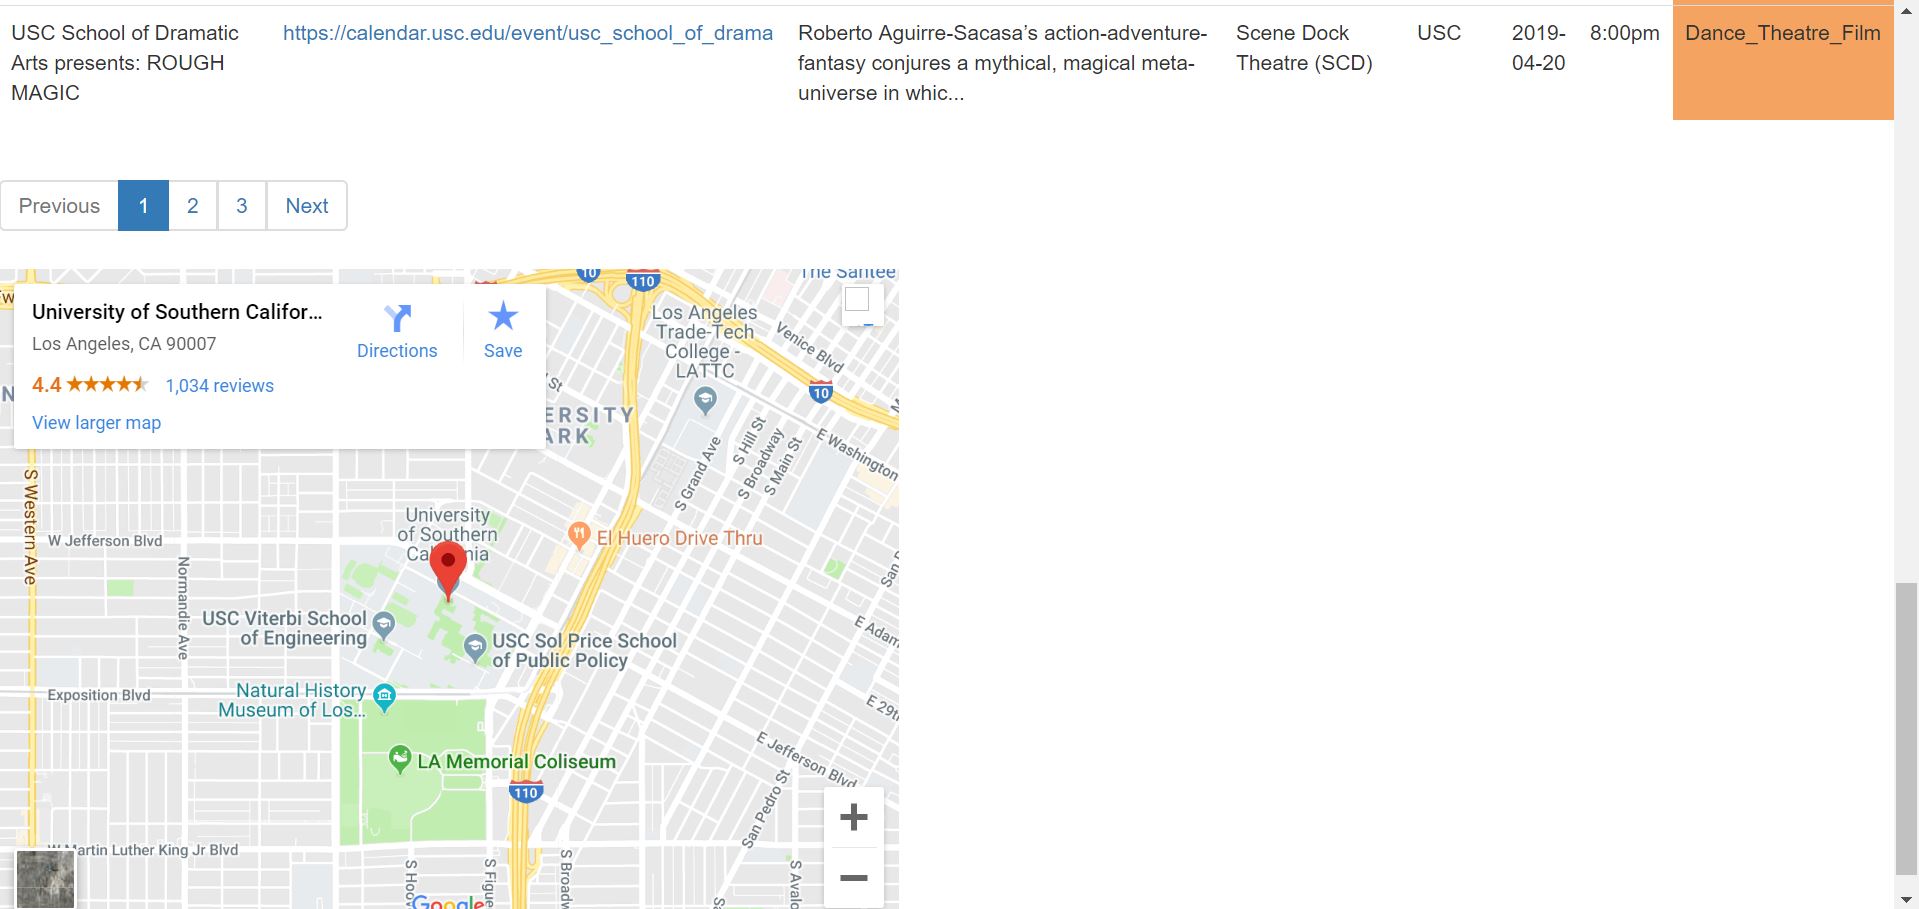1919x909 pixels.
Task: Go to page 2
Action: (193, 206)
